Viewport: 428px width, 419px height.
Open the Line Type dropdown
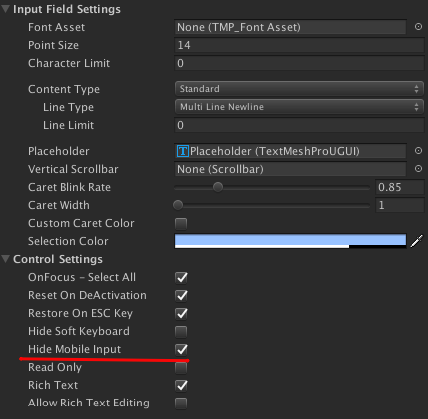pos(299,107)
